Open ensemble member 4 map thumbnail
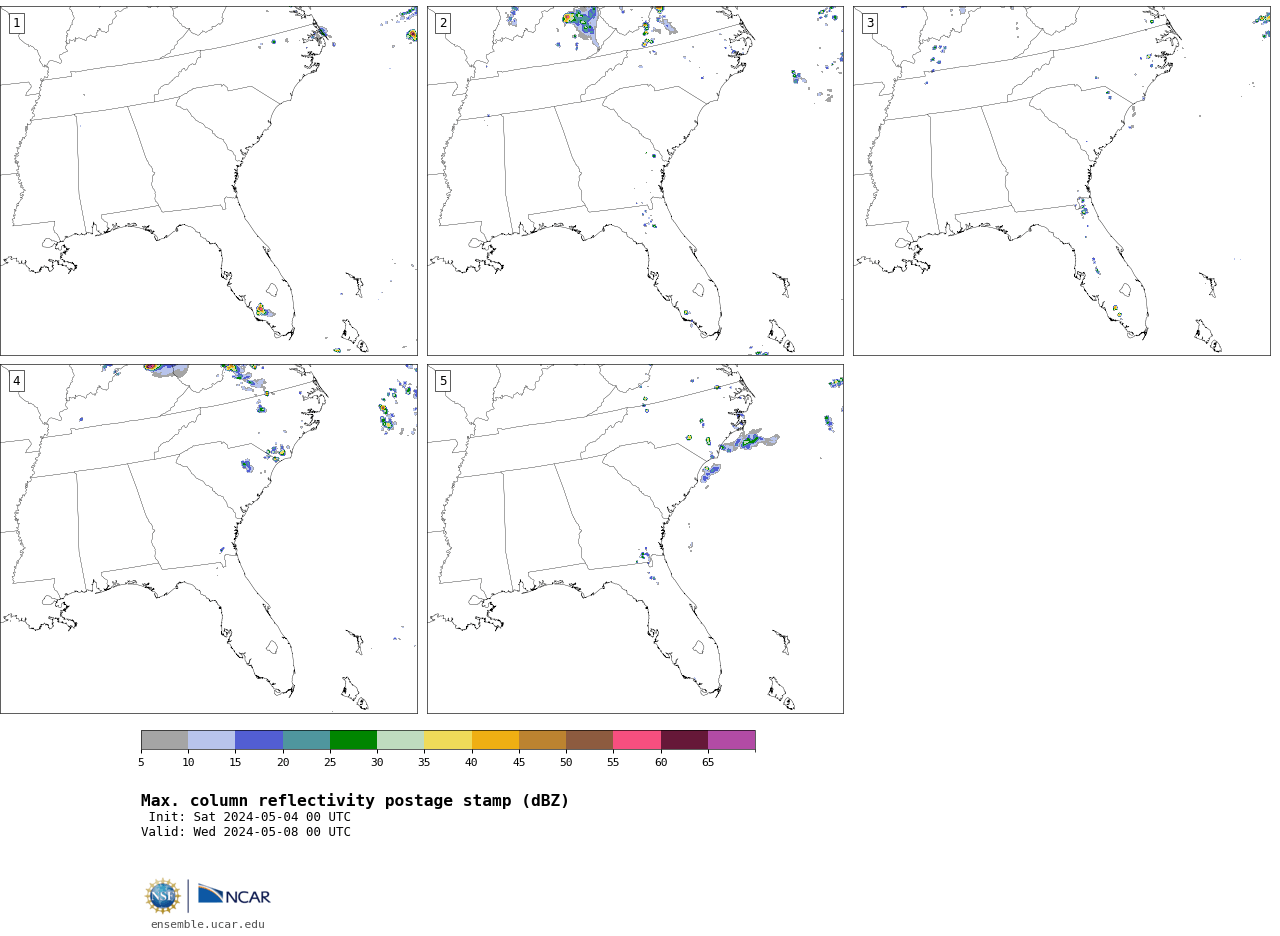The image size is (1280, 936). (x=209, y=539)
